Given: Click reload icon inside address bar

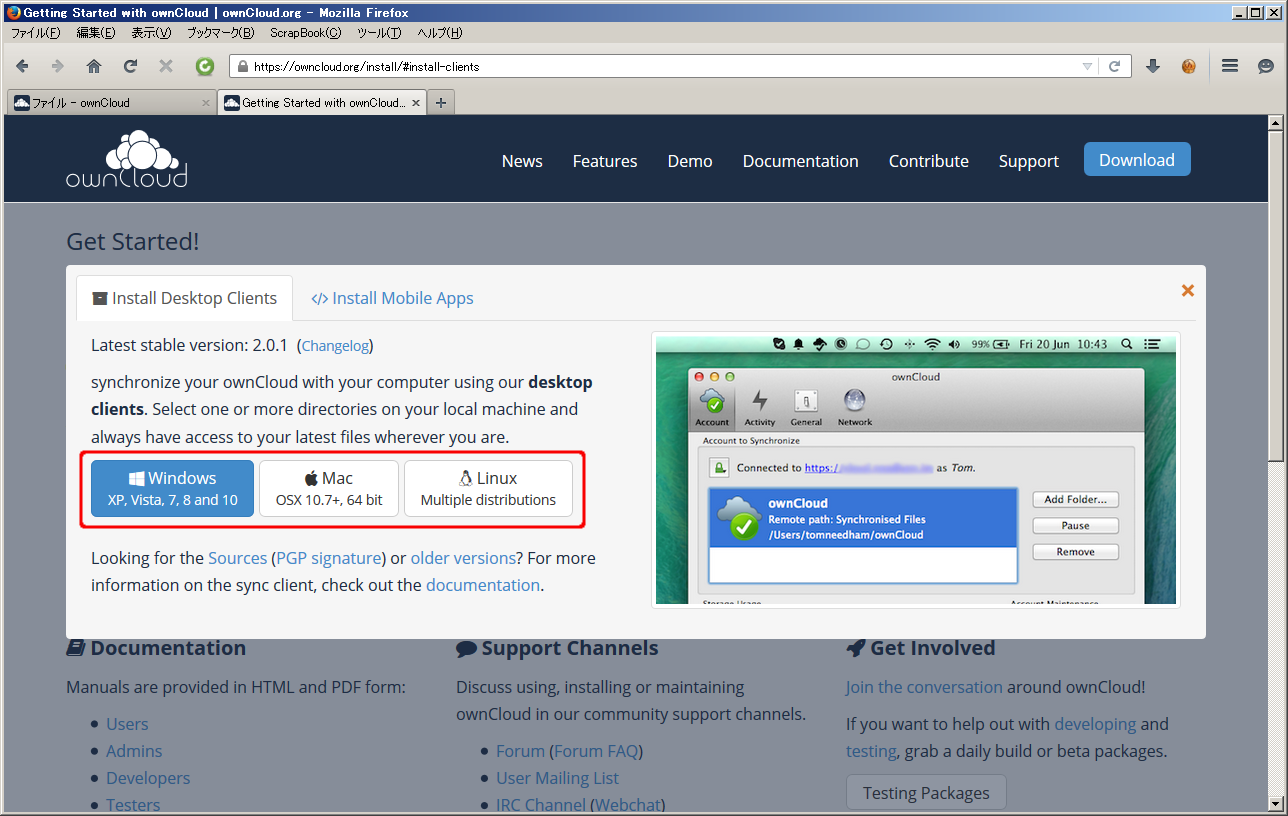Looking at the screenshot, I should (1115, 66).
